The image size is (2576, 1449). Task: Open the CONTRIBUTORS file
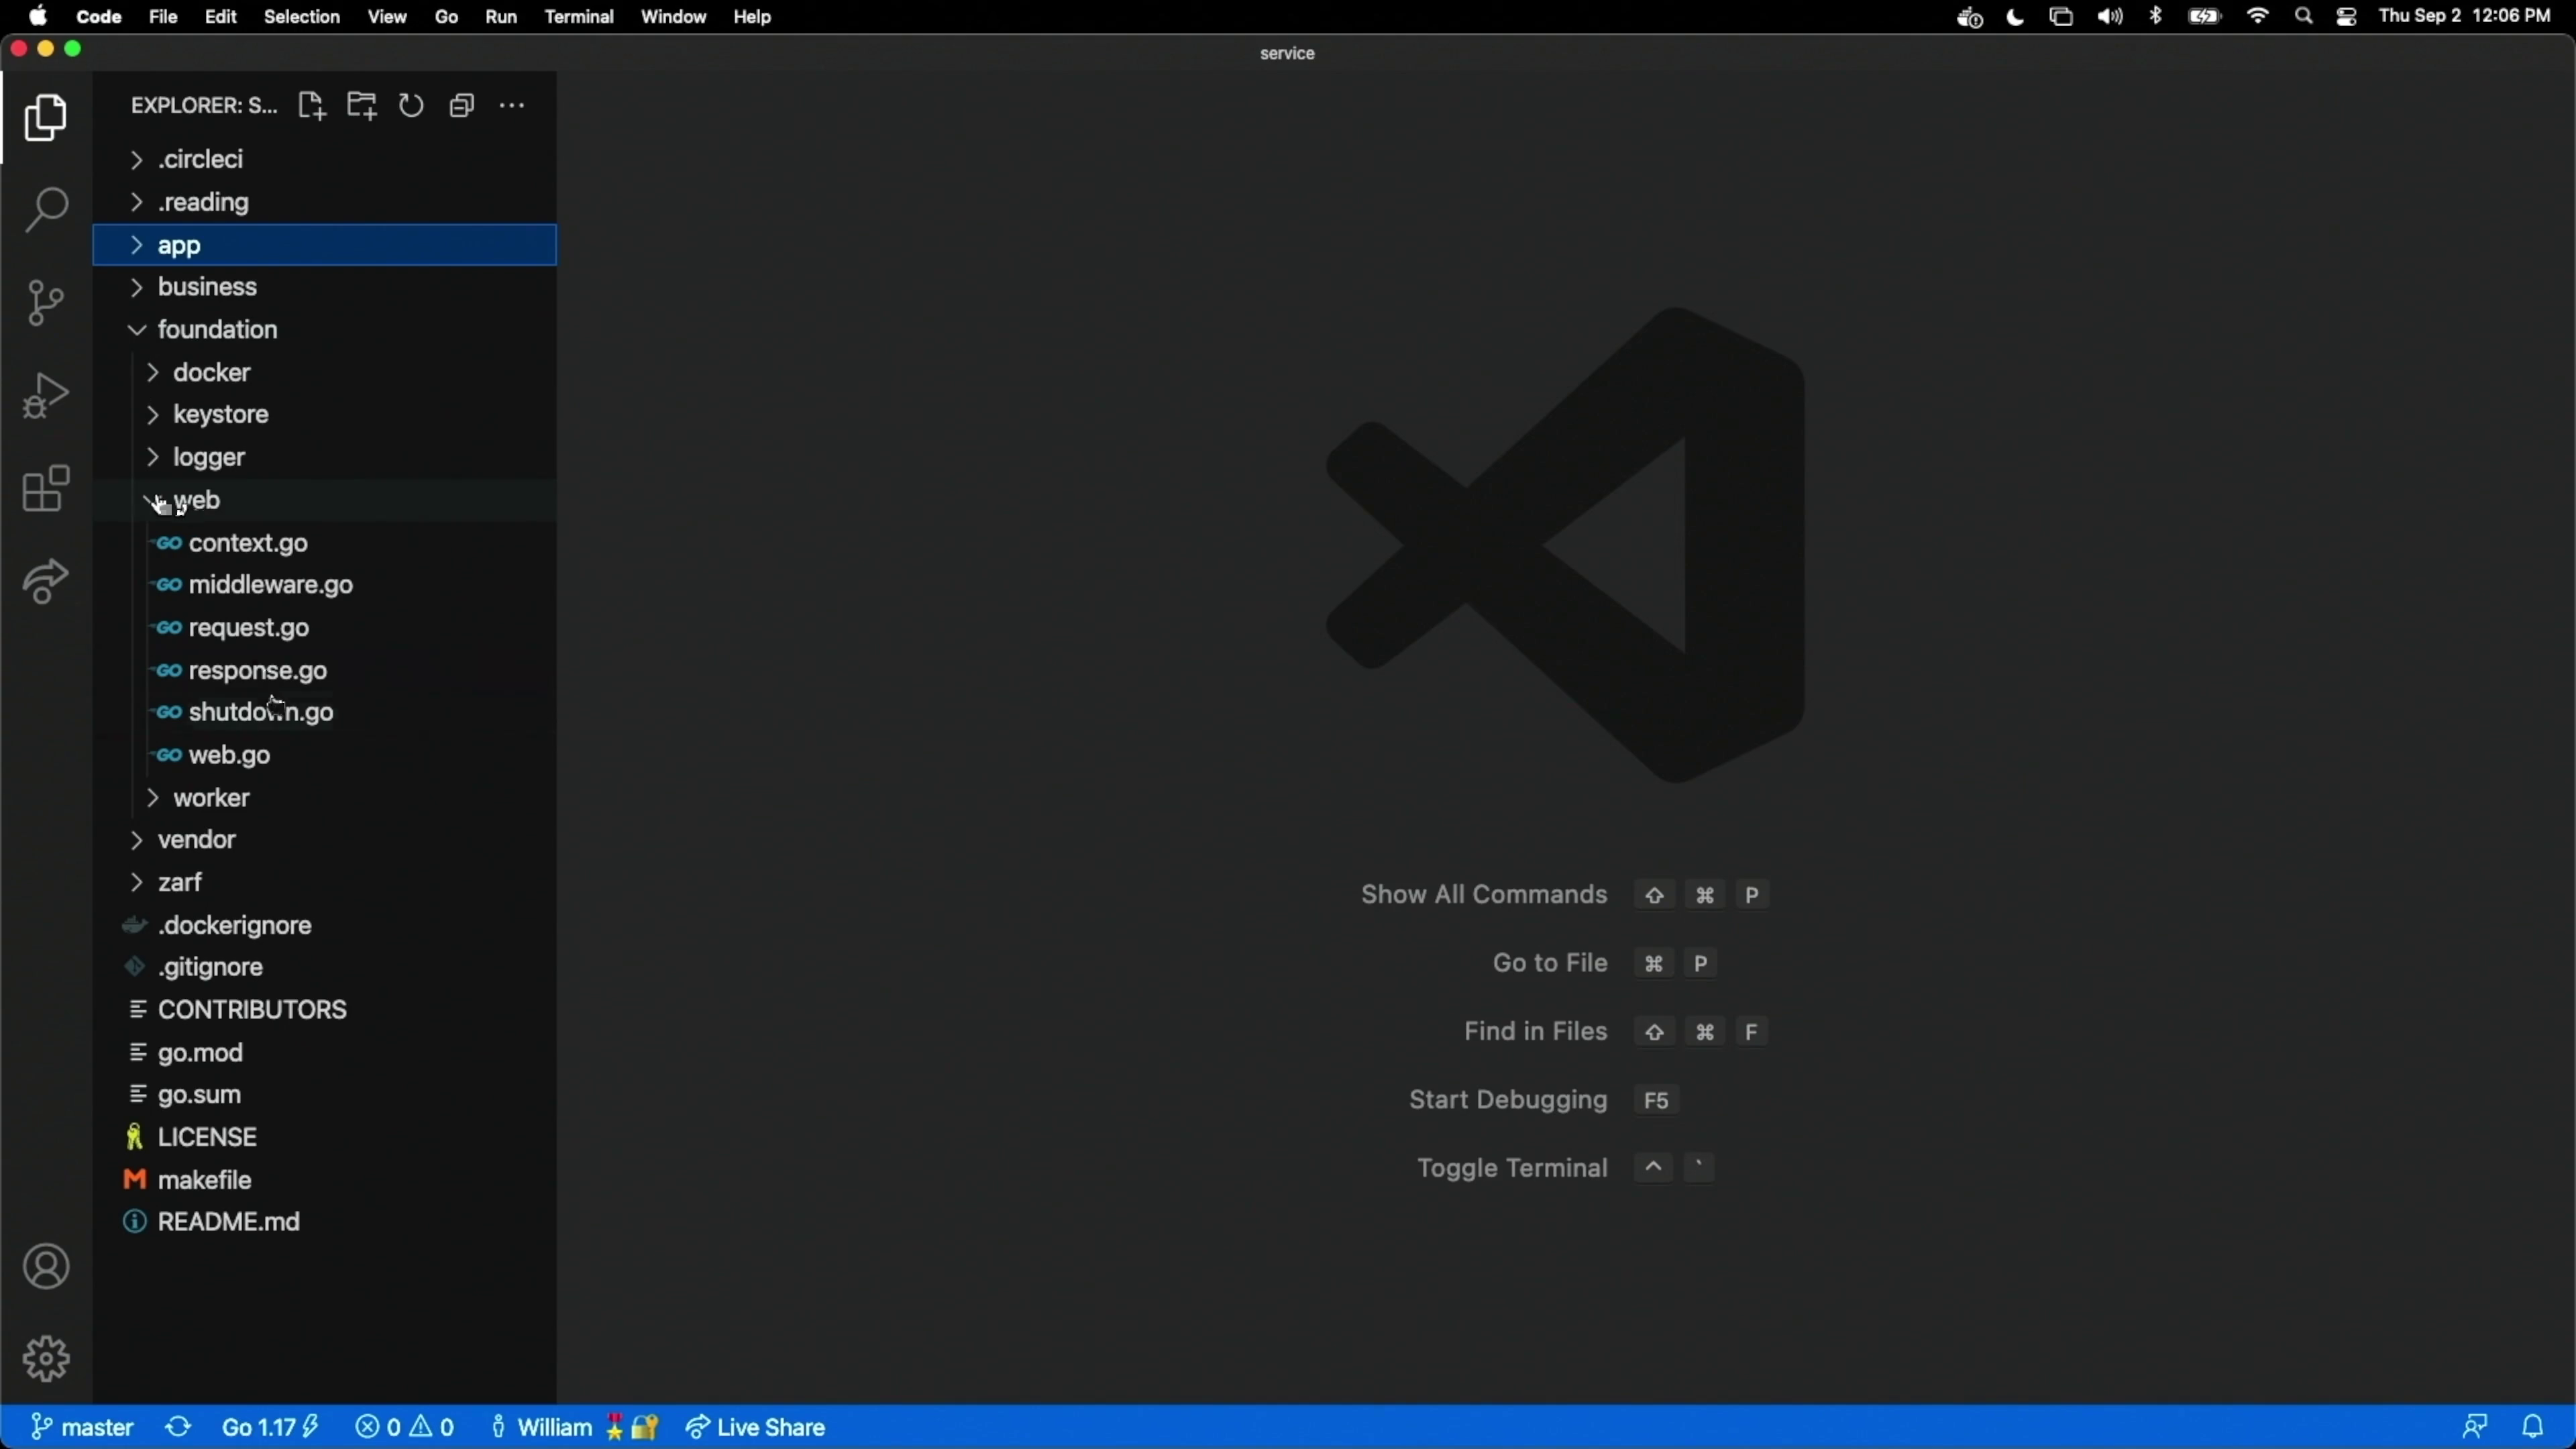point(324,1010)
